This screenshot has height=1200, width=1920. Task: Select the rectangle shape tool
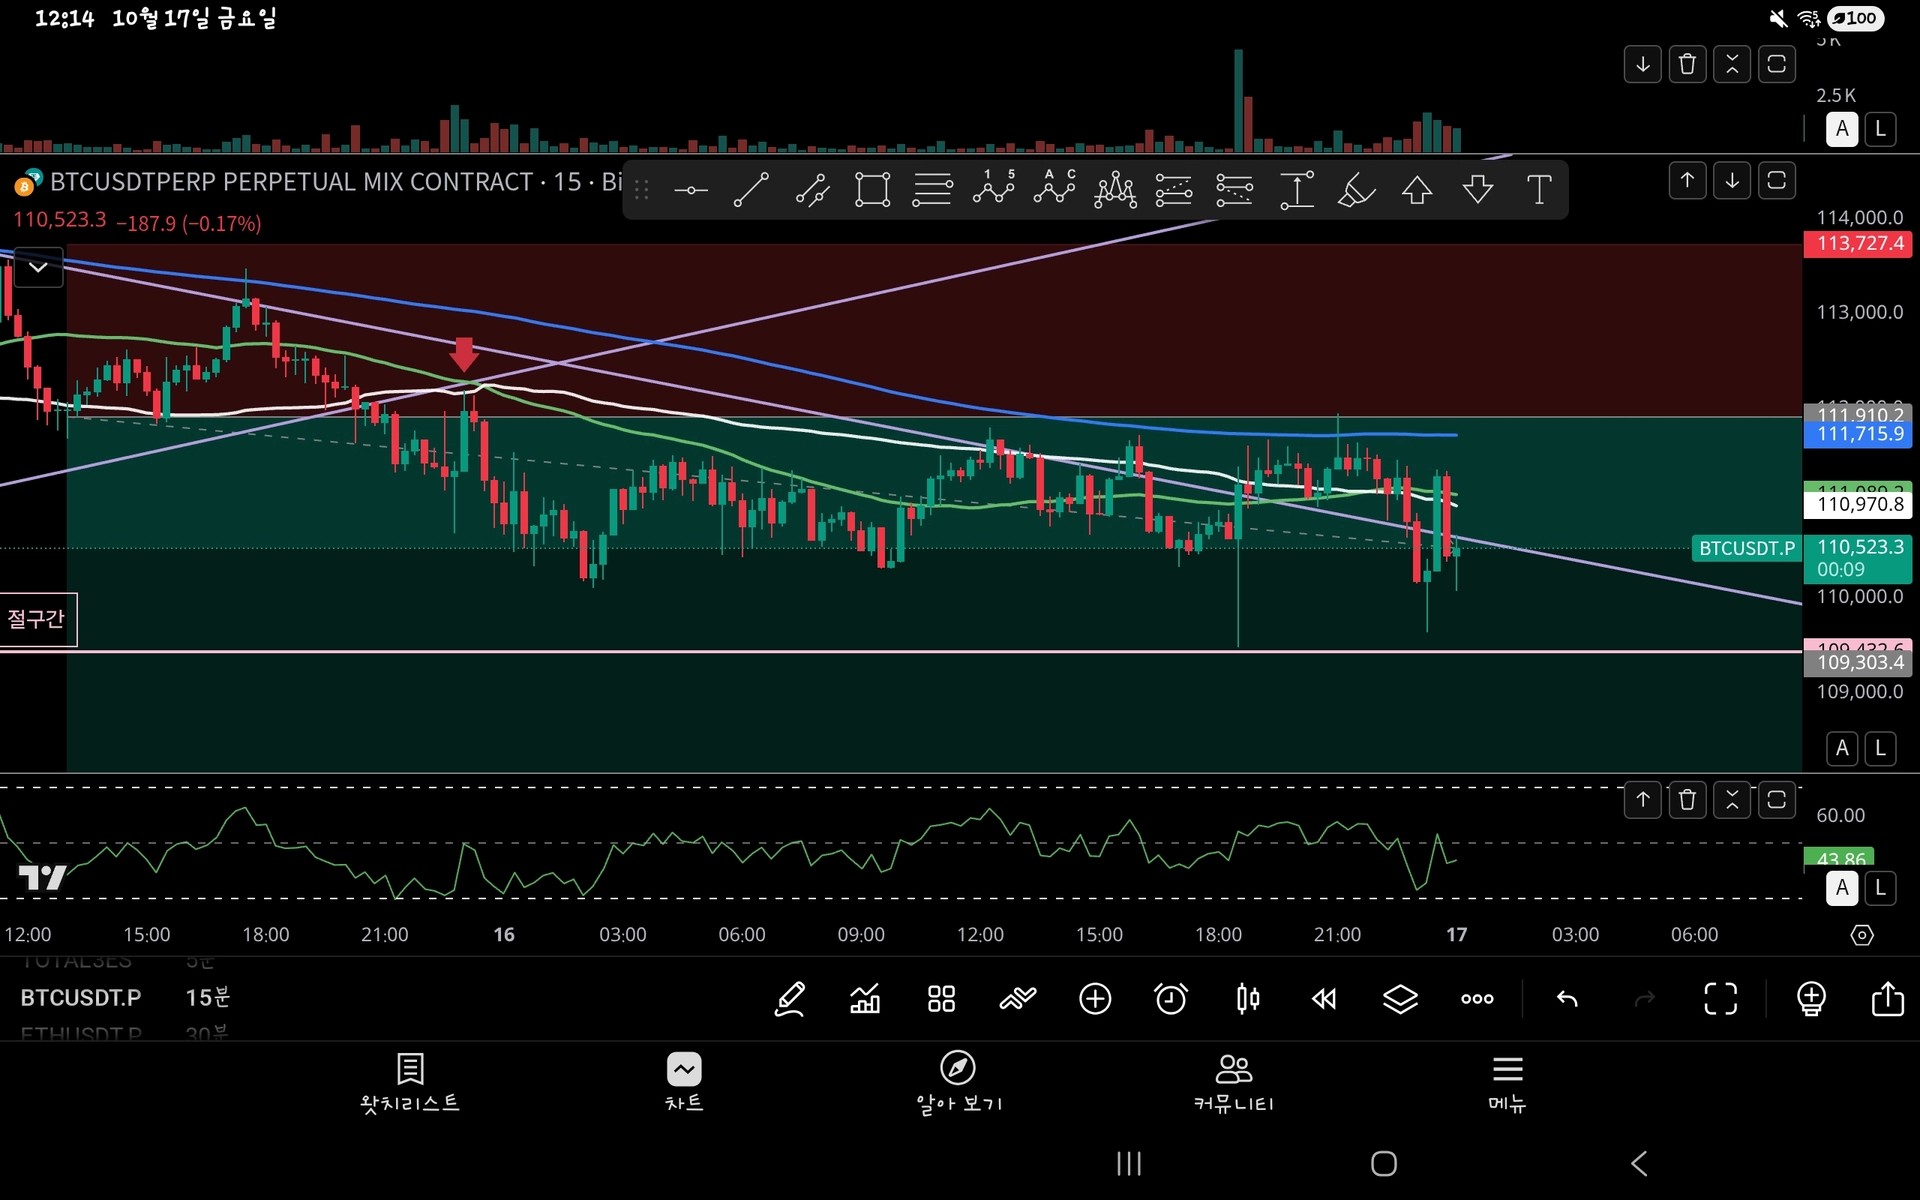(x=872, y=189)
